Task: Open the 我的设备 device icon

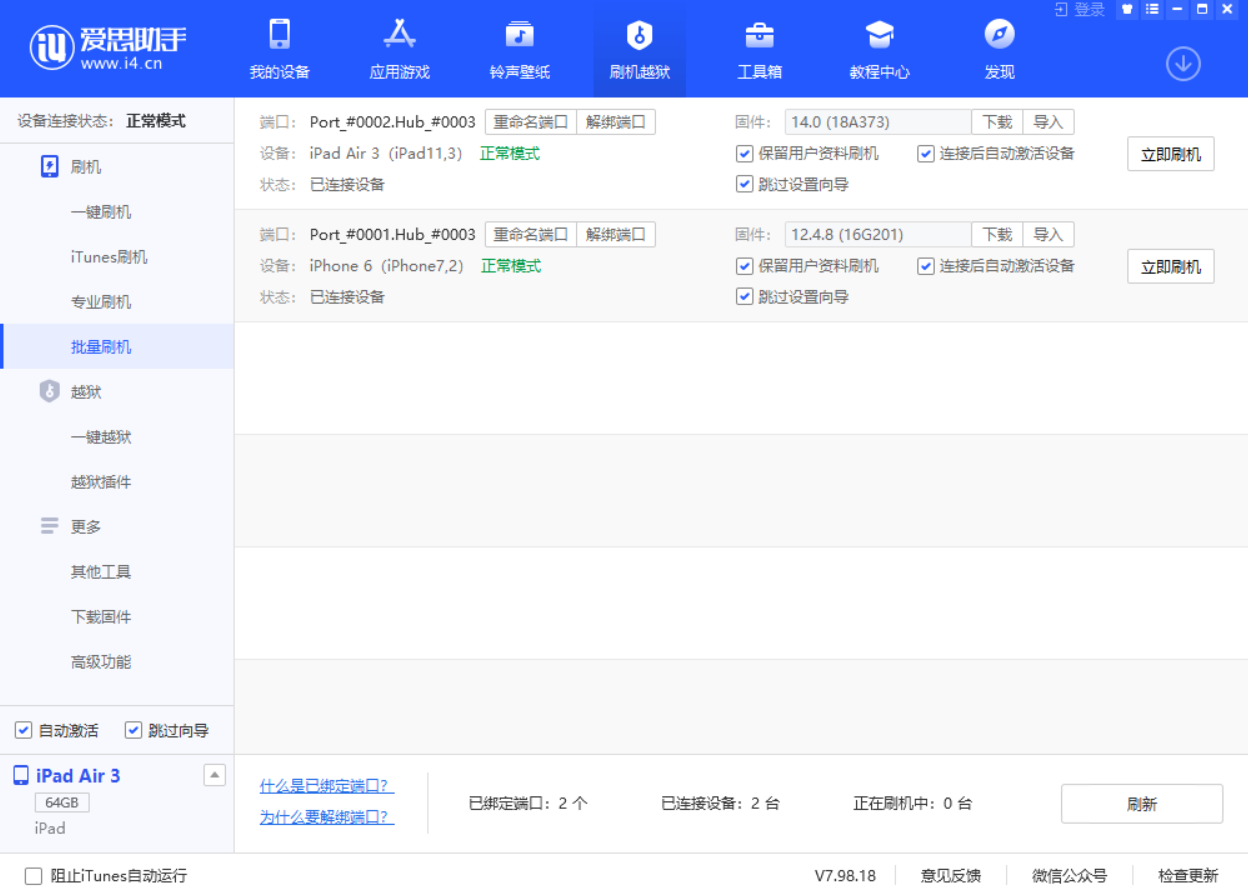Action: pyautogui.click(x=280, y=35)
